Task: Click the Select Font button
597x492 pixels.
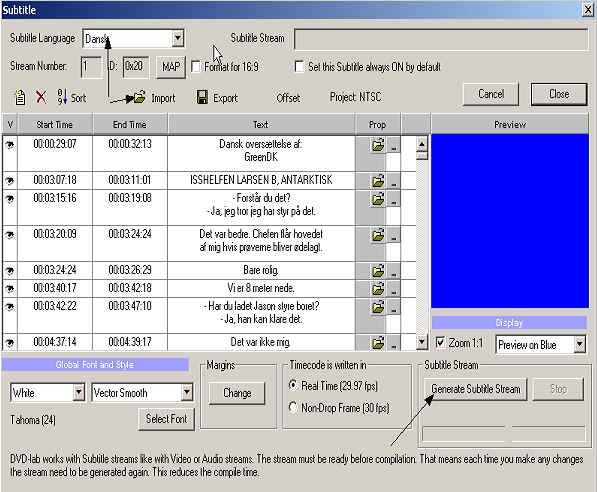Action: (166, 419)
